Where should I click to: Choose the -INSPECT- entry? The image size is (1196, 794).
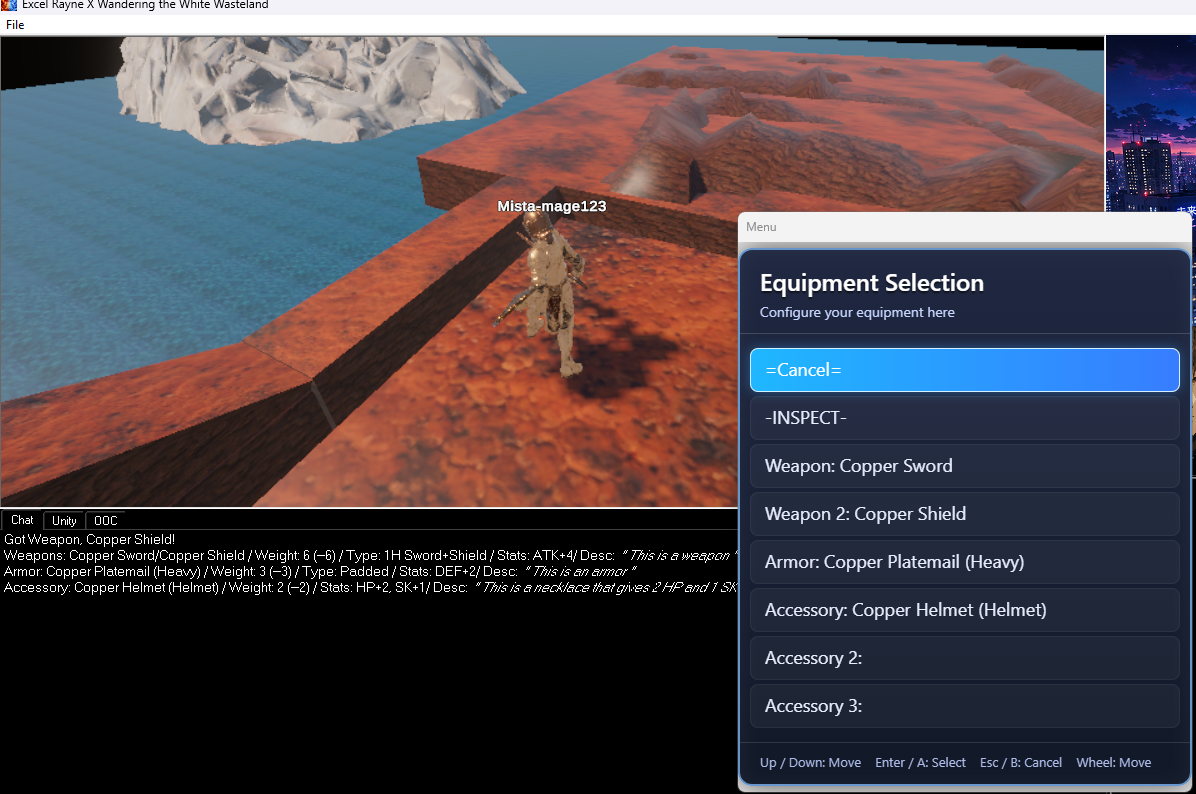pyautogui.click(x=964, y=418)
